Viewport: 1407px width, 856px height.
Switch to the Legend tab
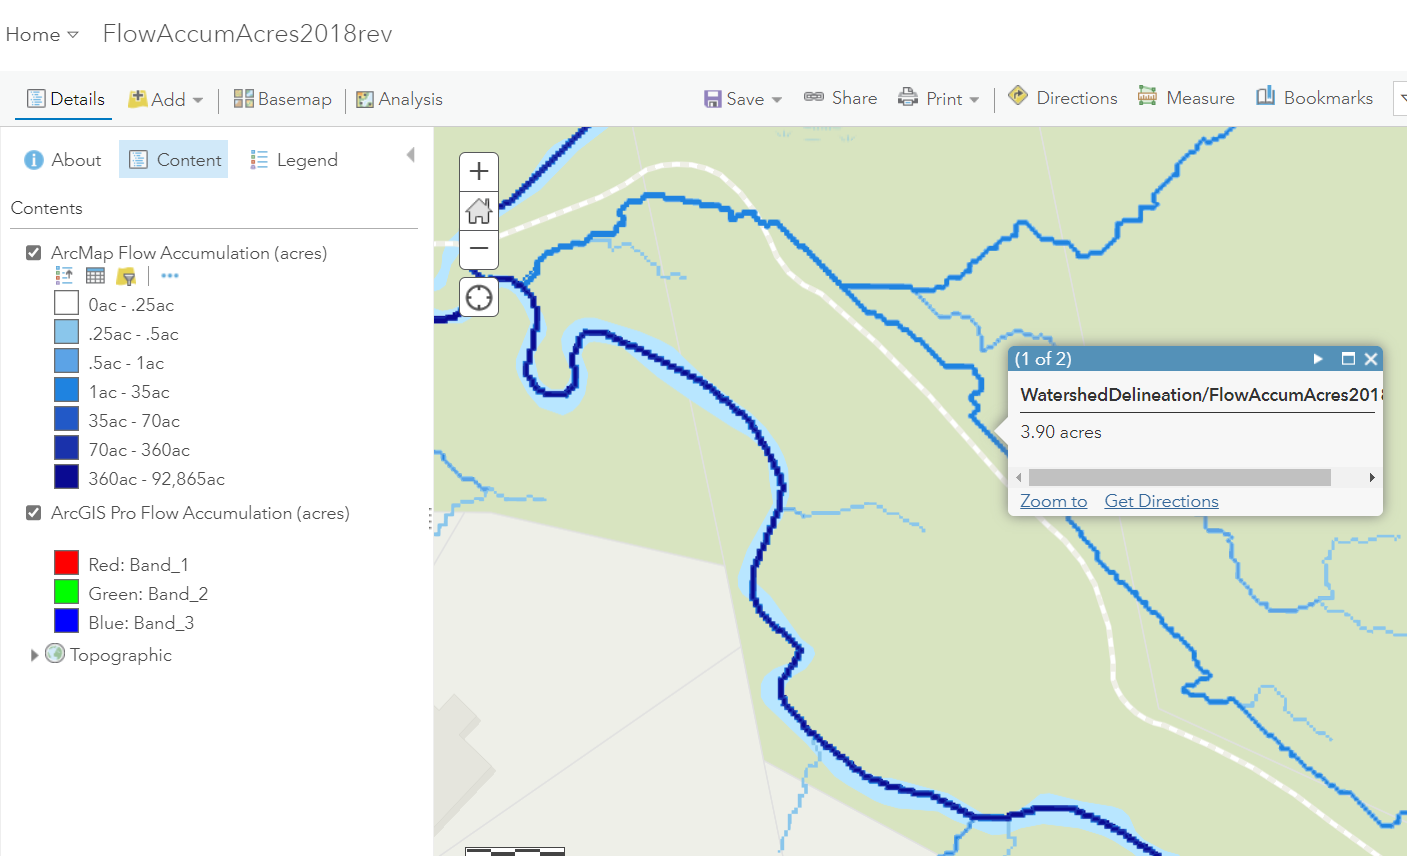[x=294, y=160]
